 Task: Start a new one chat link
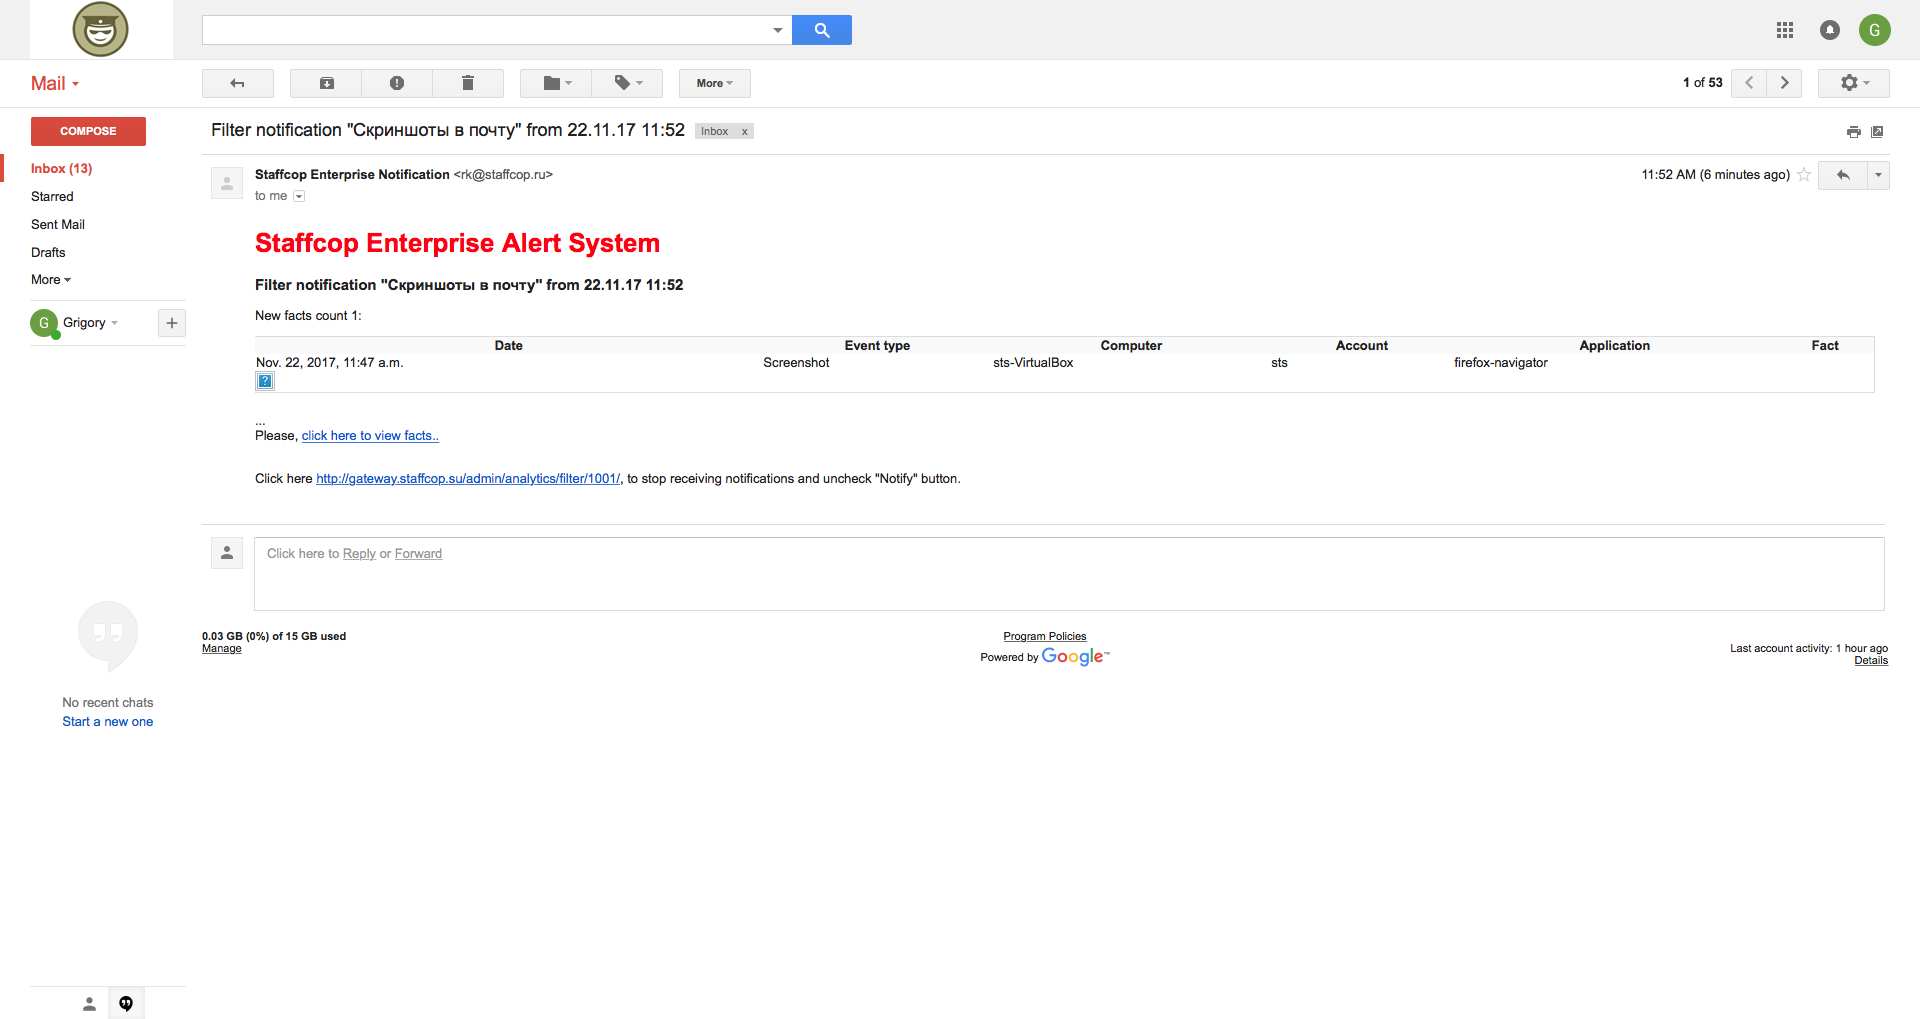click(108, 722)
